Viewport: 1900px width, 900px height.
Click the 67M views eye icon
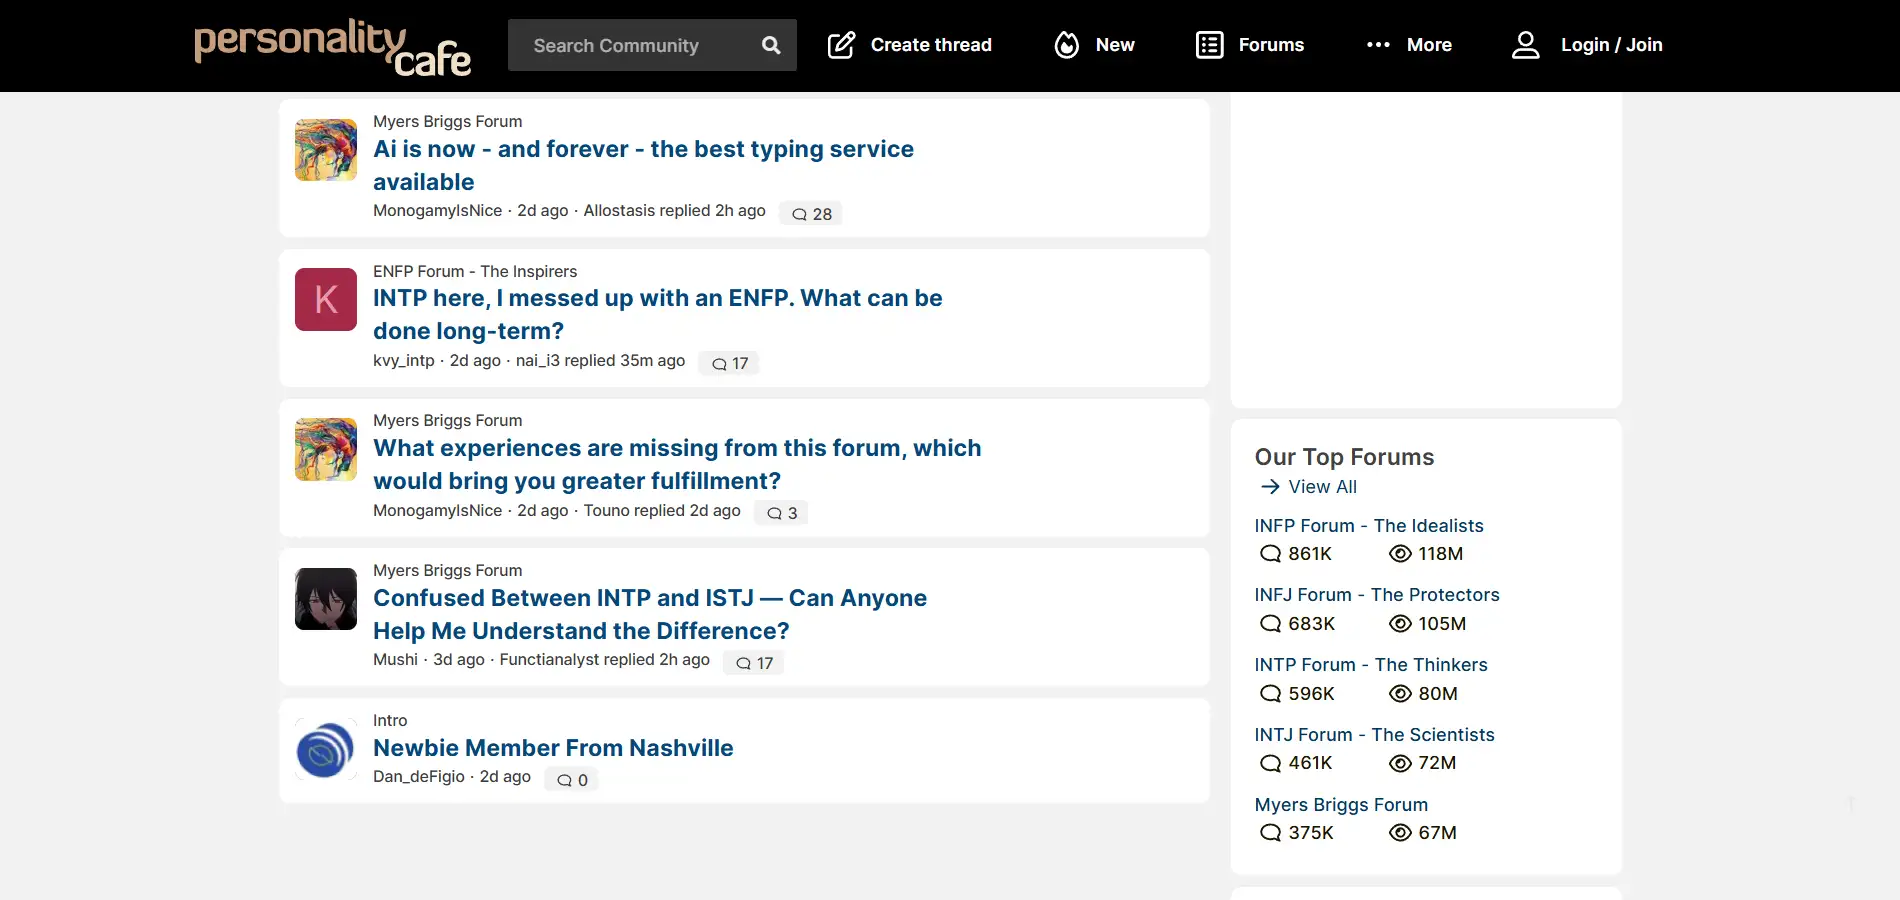click(1400, 833)
